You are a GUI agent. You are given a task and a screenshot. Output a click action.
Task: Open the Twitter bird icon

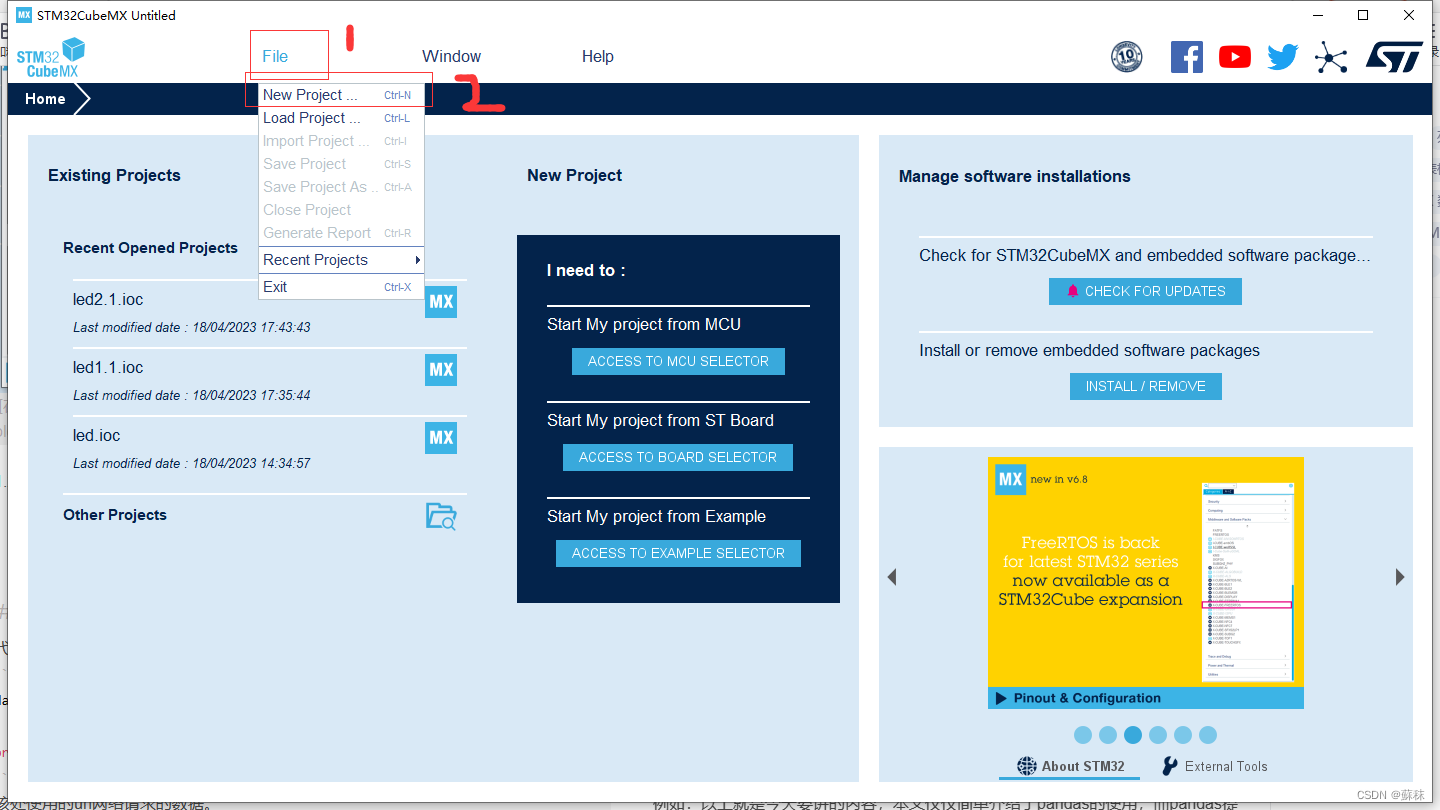click(1282, 57)
